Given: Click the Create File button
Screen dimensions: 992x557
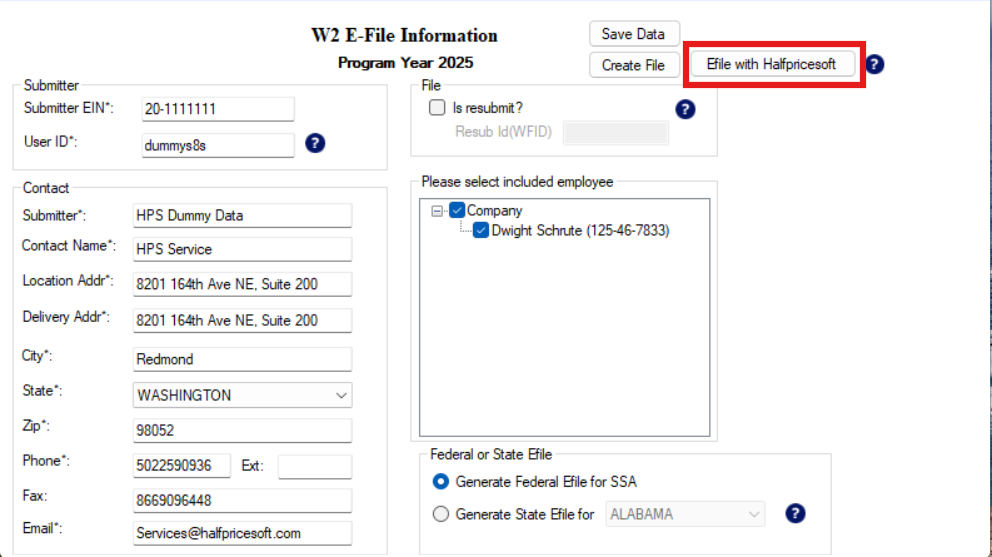Looking at the screenshot, I should 633,65.
